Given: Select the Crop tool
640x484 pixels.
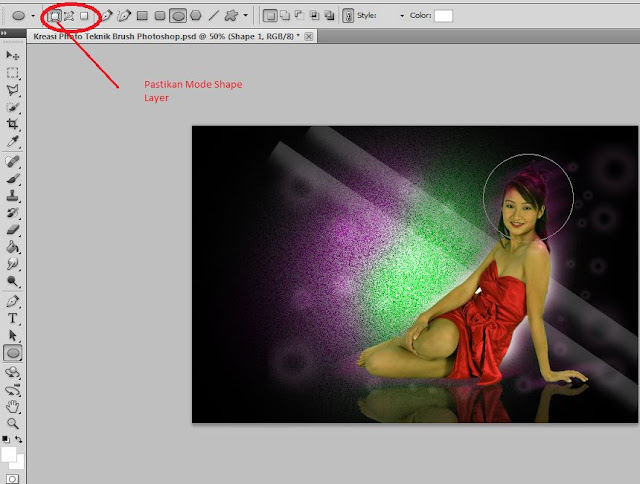Looking at the screenshot, I should tap(13, 124).
